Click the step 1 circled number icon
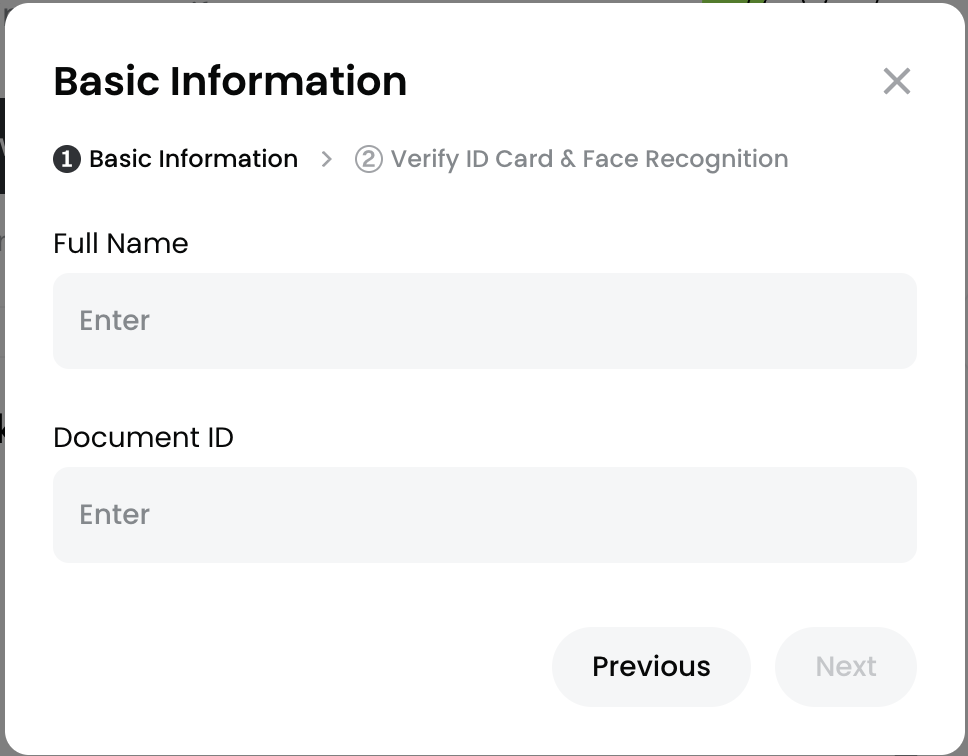This screenshot has height=756, width=968. click(67, 159)
